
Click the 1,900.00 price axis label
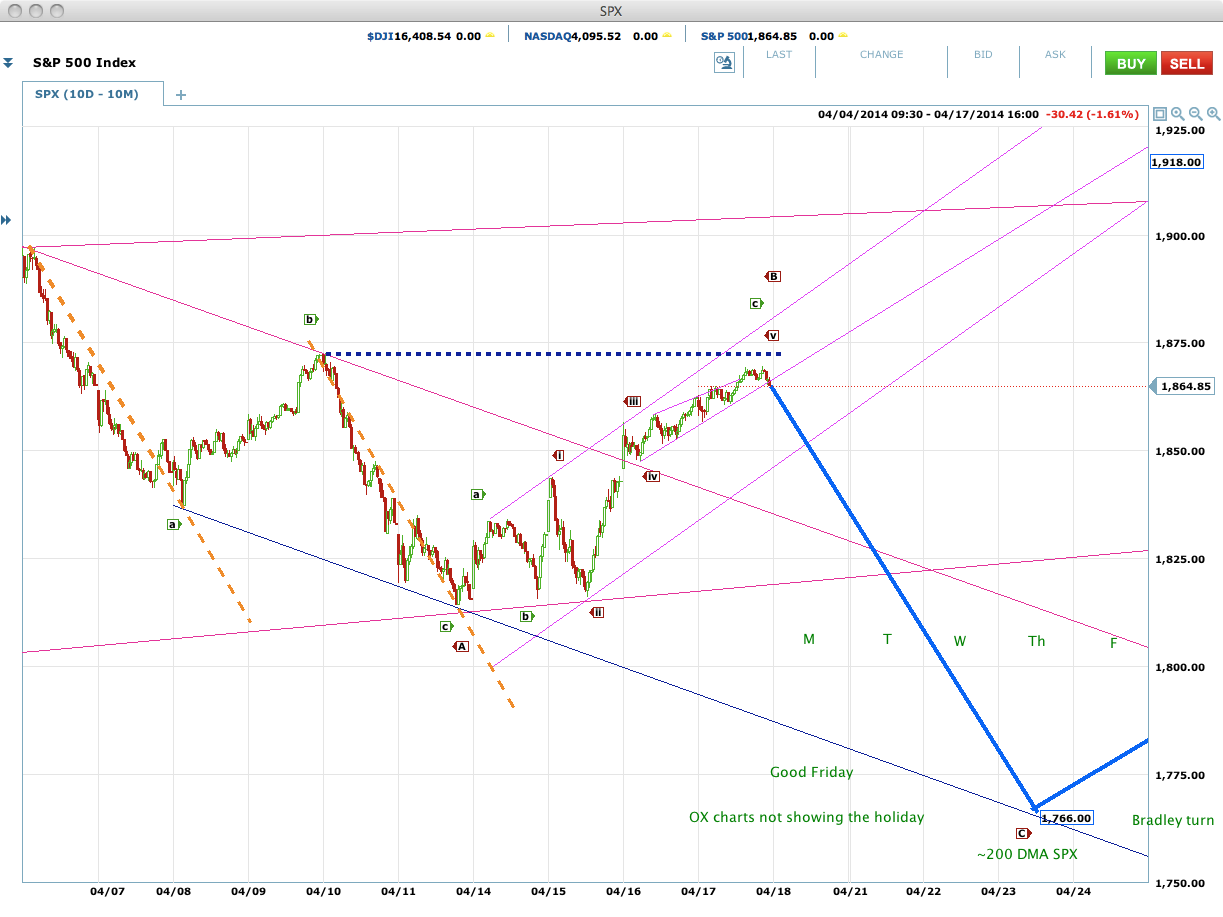click(1178, 236)
